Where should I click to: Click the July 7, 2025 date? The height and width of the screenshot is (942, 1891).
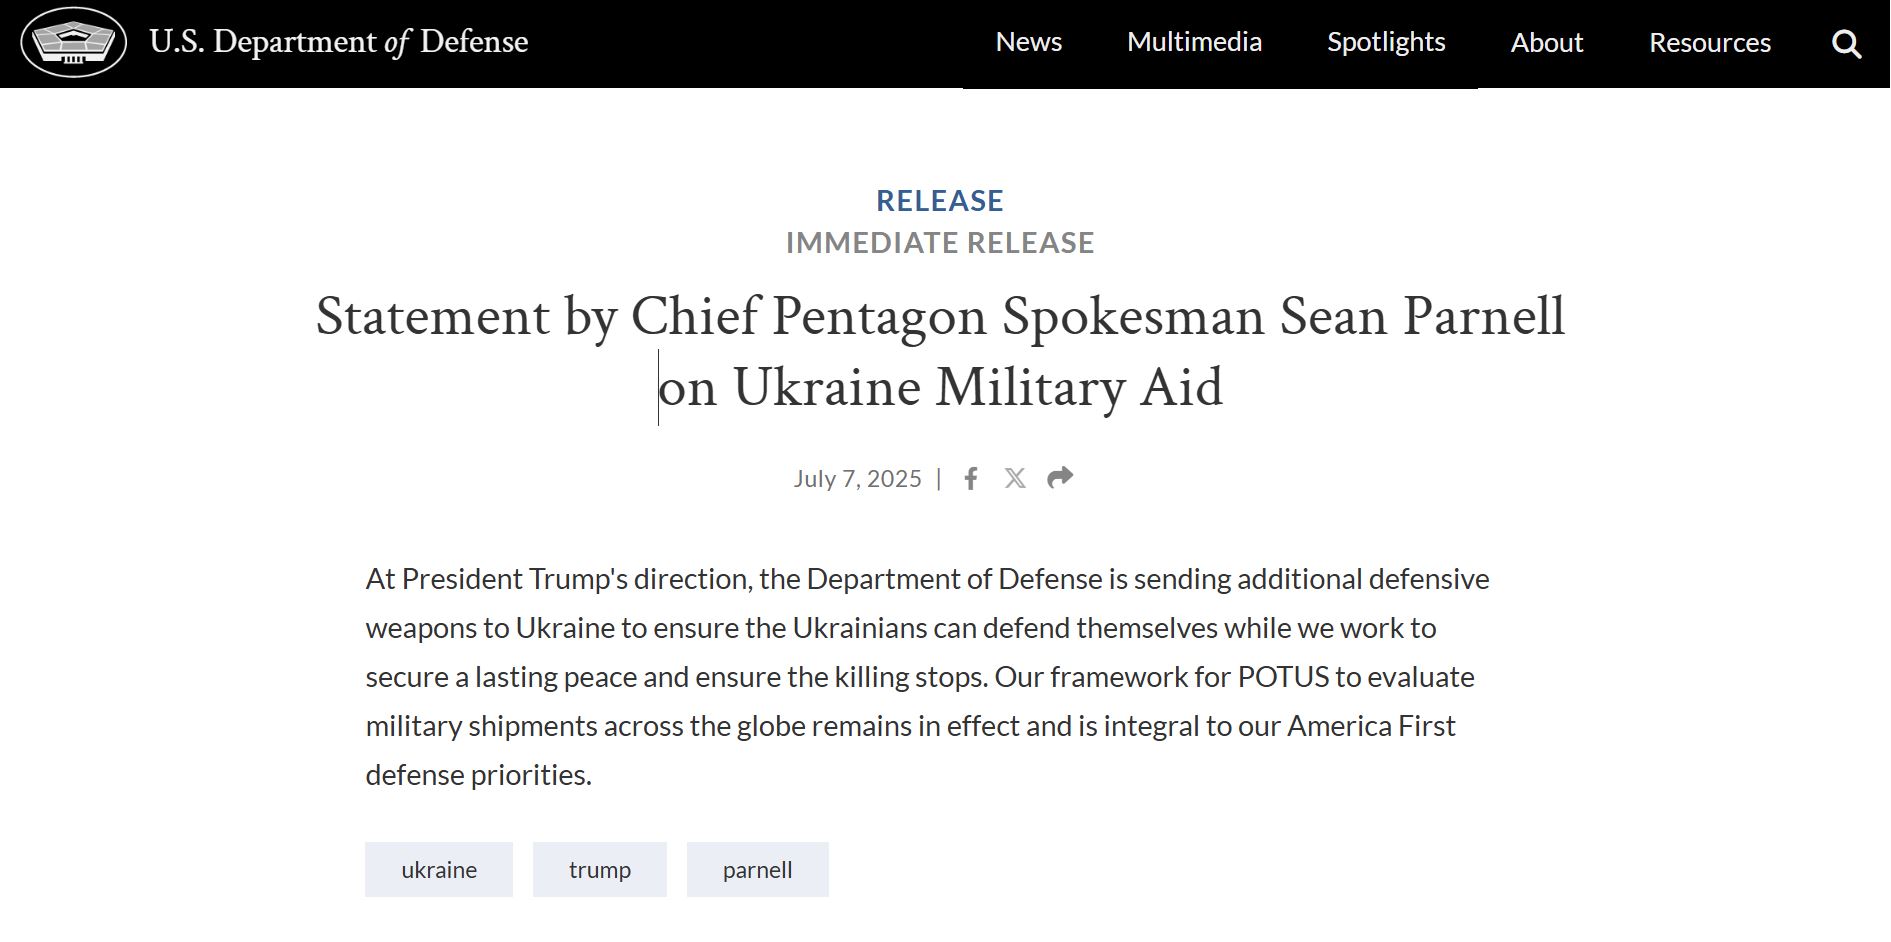coord(858,479)
